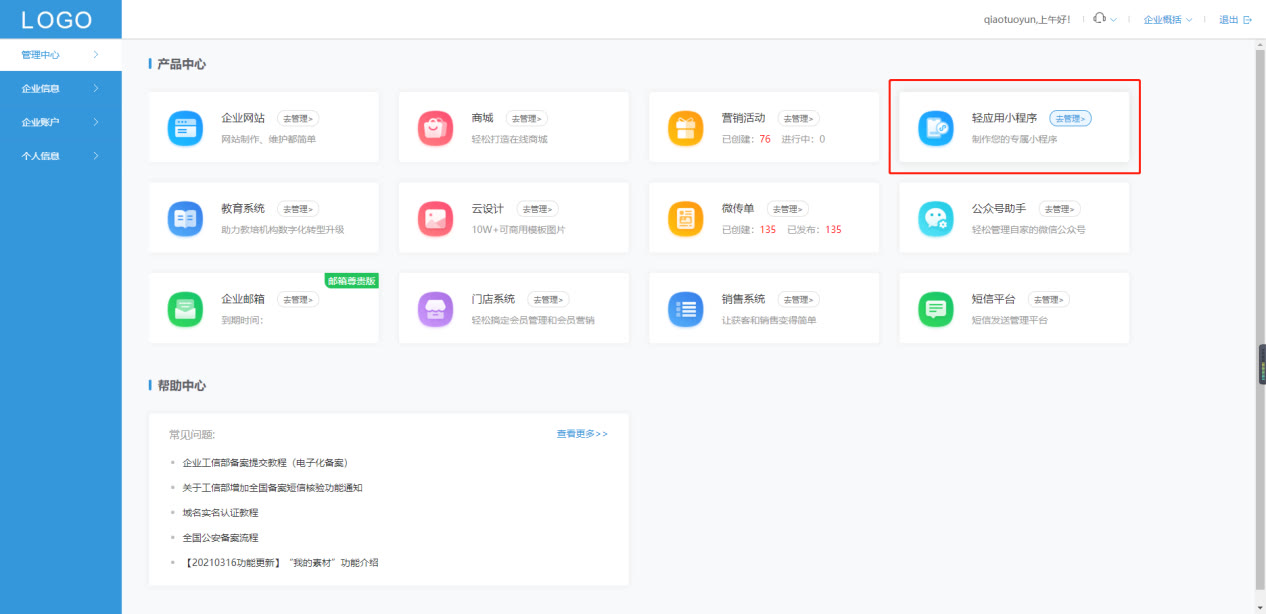Click the 商城 shopping bag icon
Viewport: 1266px width, 614px height.
pos(436,128)
